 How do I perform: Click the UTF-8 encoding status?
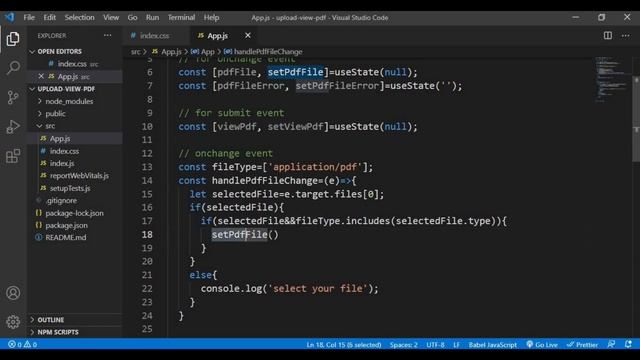[x=435, y=345]
